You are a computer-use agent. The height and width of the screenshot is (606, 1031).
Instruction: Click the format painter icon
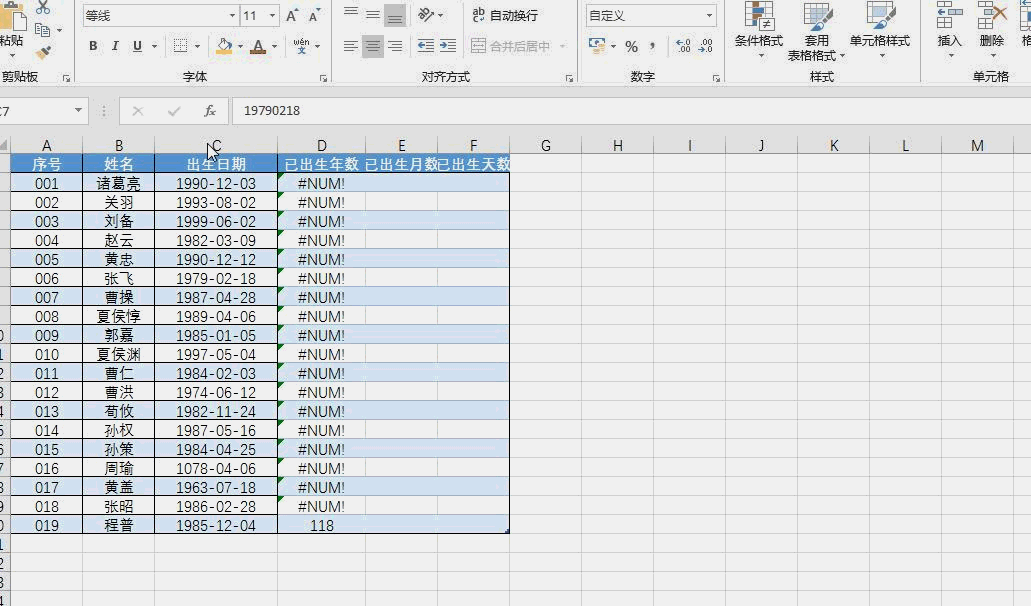43,51
